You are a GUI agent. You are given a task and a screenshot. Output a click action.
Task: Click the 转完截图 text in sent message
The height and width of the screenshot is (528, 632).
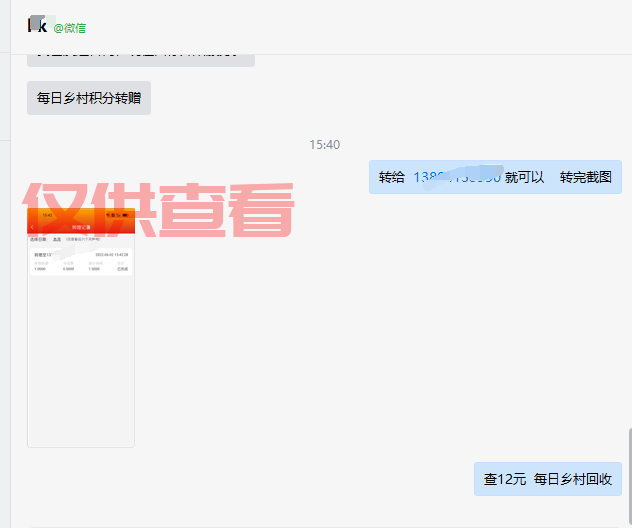[585, 177]
